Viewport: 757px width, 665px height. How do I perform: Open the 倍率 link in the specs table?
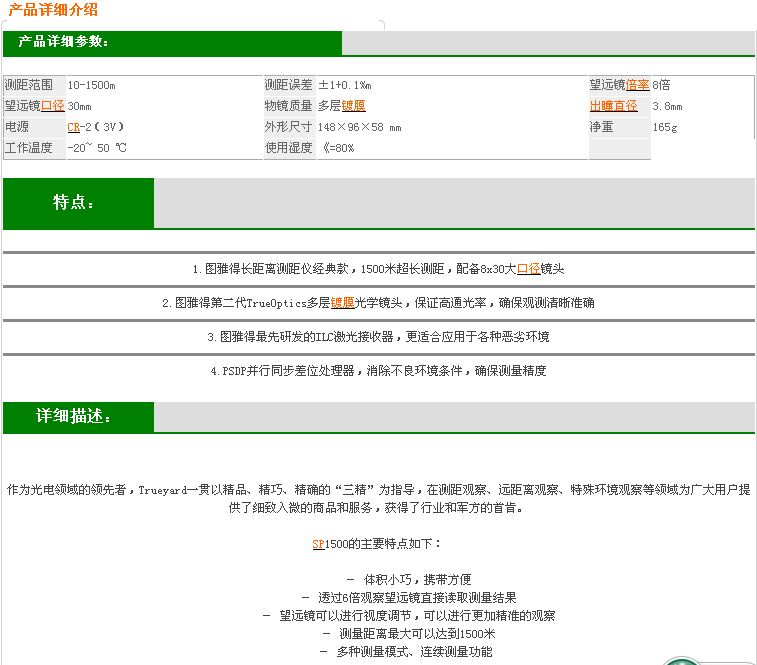637,85
